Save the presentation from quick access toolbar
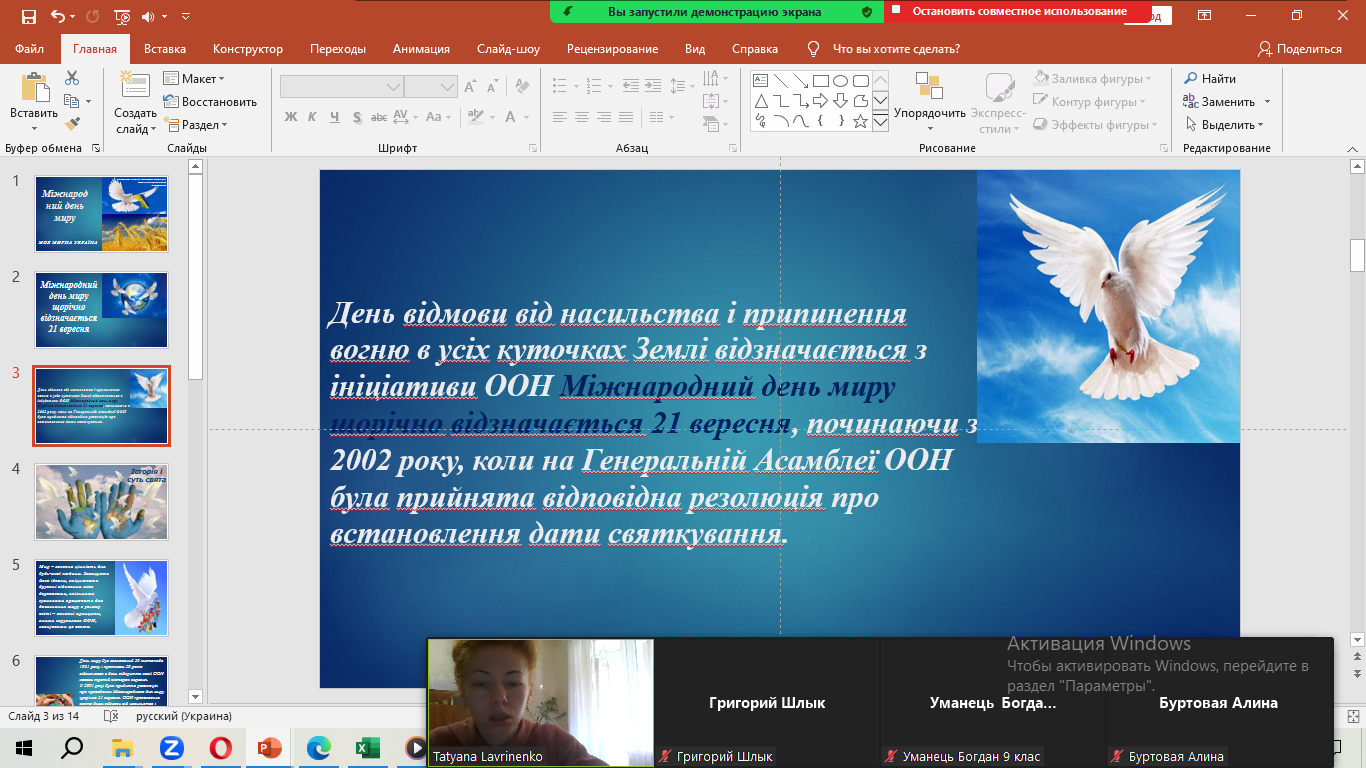 point(28,17)
